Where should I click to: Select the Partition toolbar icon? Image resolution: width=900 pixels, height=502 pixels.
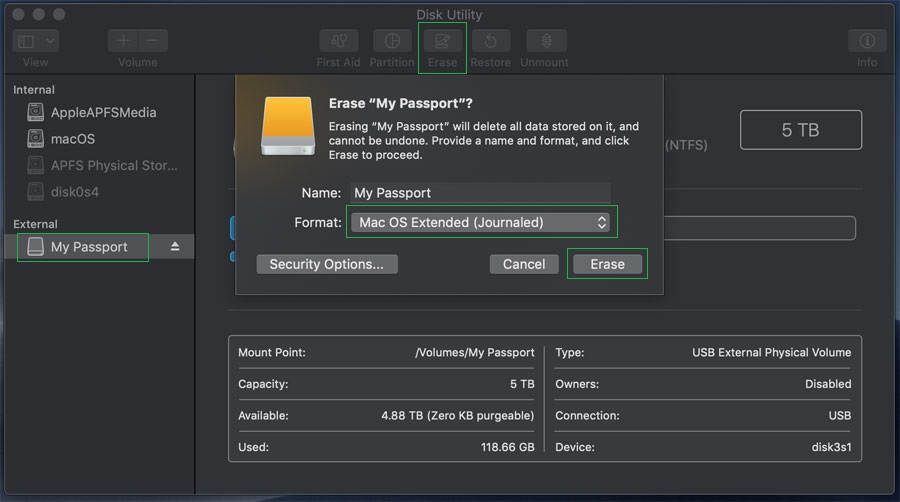(392, 41)
